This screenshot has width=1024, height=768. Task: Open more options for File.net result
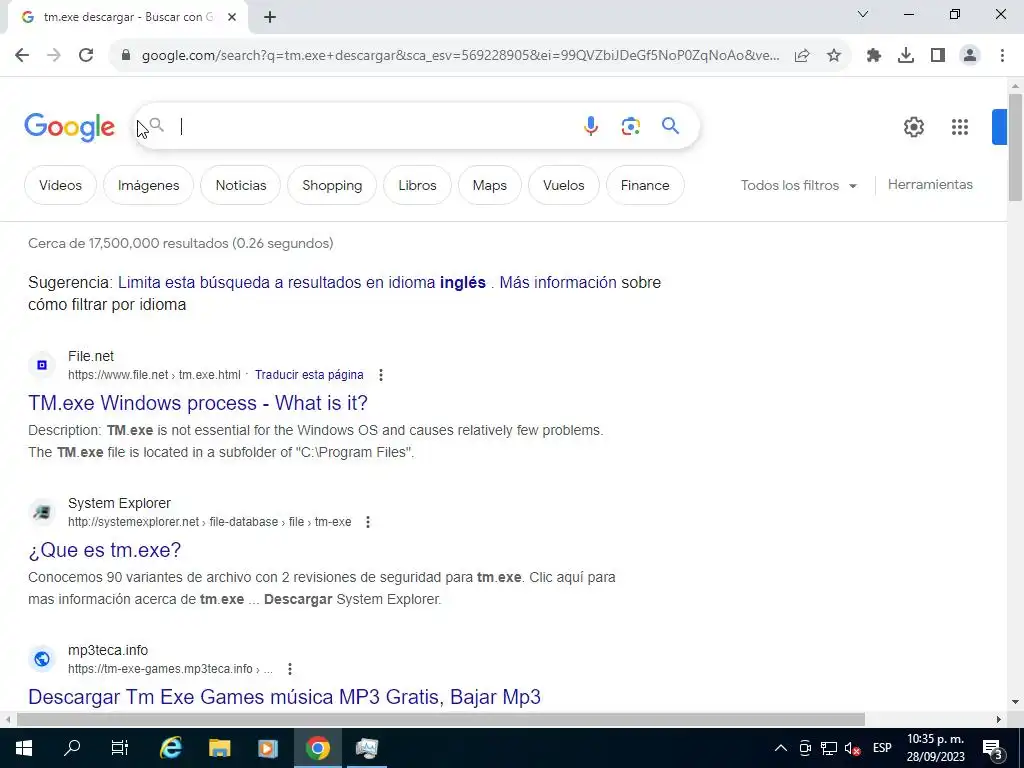381,375
